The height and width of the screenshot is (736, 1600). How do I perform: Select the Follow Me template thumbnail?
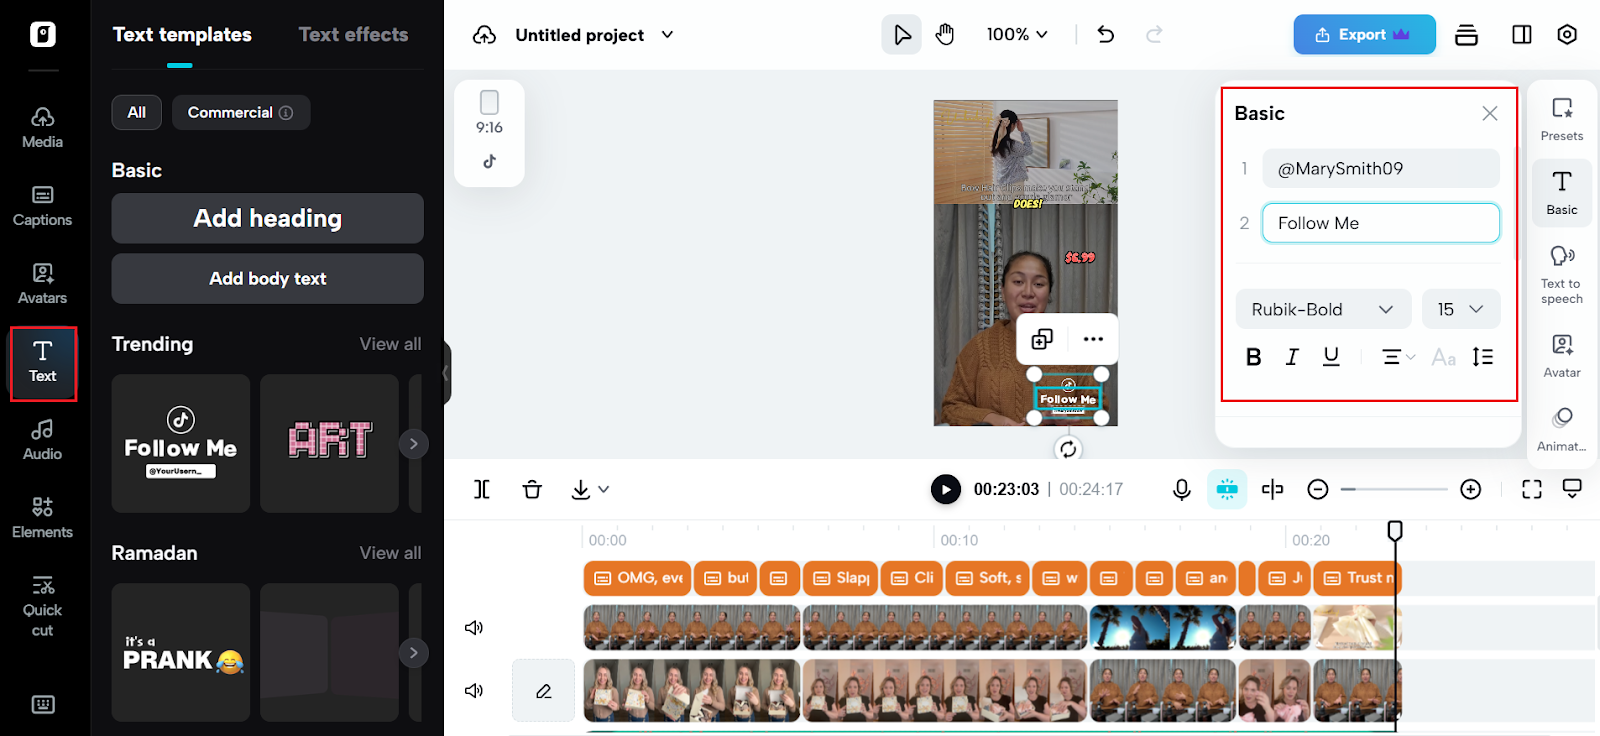point(181,444)
